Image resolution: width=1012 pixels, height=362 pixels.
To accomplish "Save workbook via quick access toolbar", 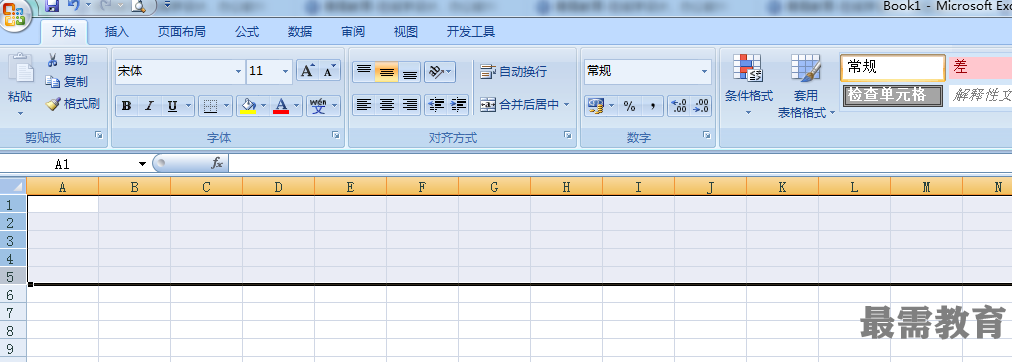I will tap(52, 6).
